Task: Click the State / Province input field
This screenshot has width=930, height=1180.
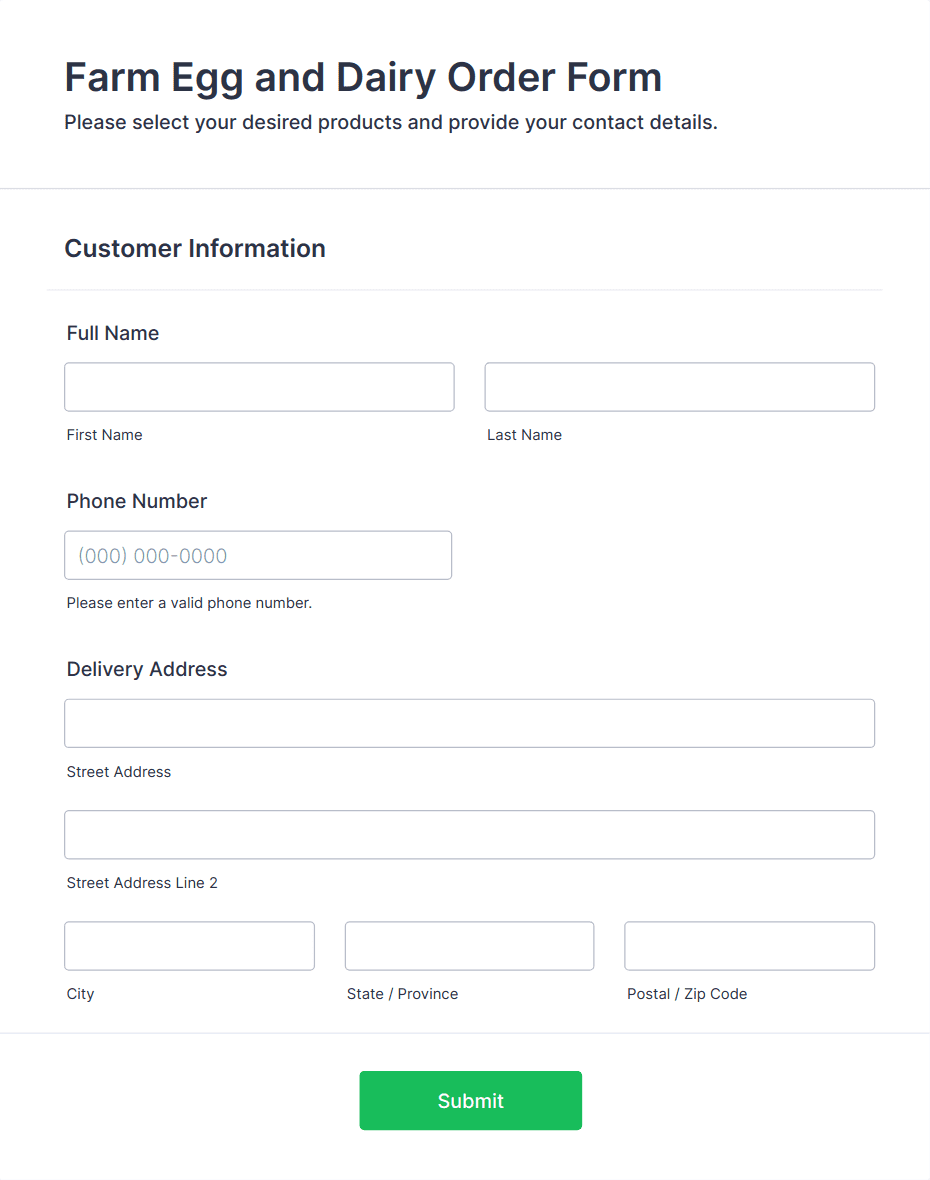Action: (469, 946)
